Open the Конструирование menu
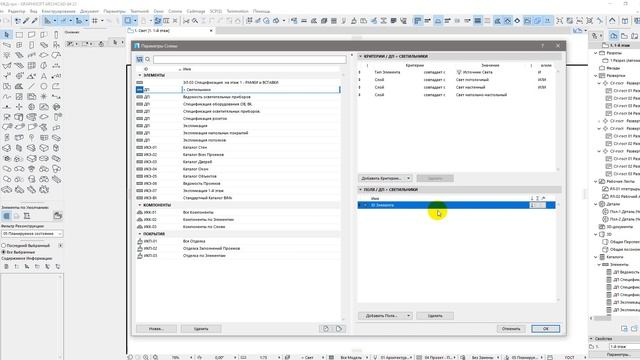The image size is (640, 360). tap(58, 11)
